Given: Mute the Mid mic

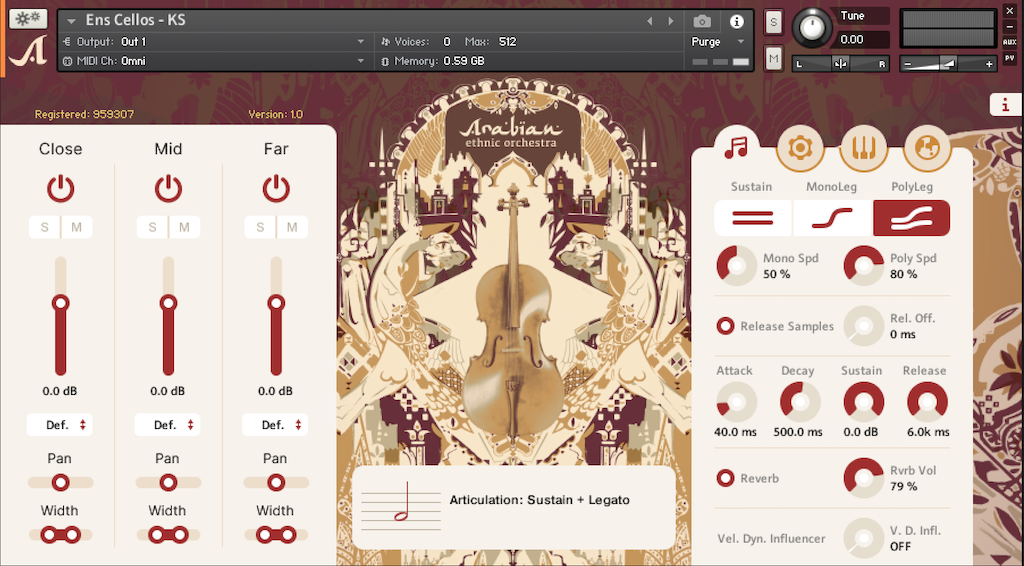Looking at the screenshot, I should pos(184,227).
